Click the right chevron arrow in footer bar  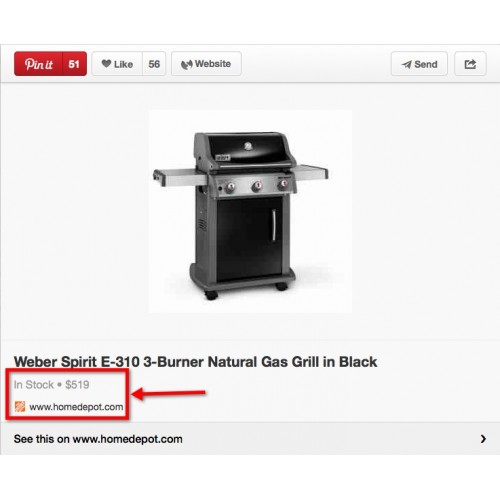click(483, 439)
